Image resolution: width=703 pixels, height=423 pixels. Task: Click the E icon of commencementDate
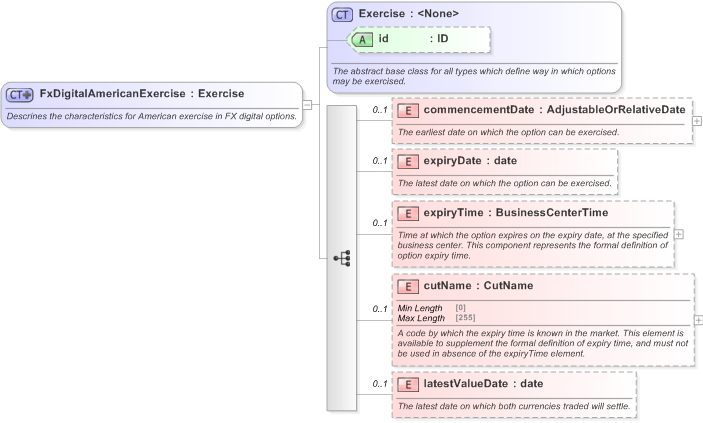pos(408,110)
